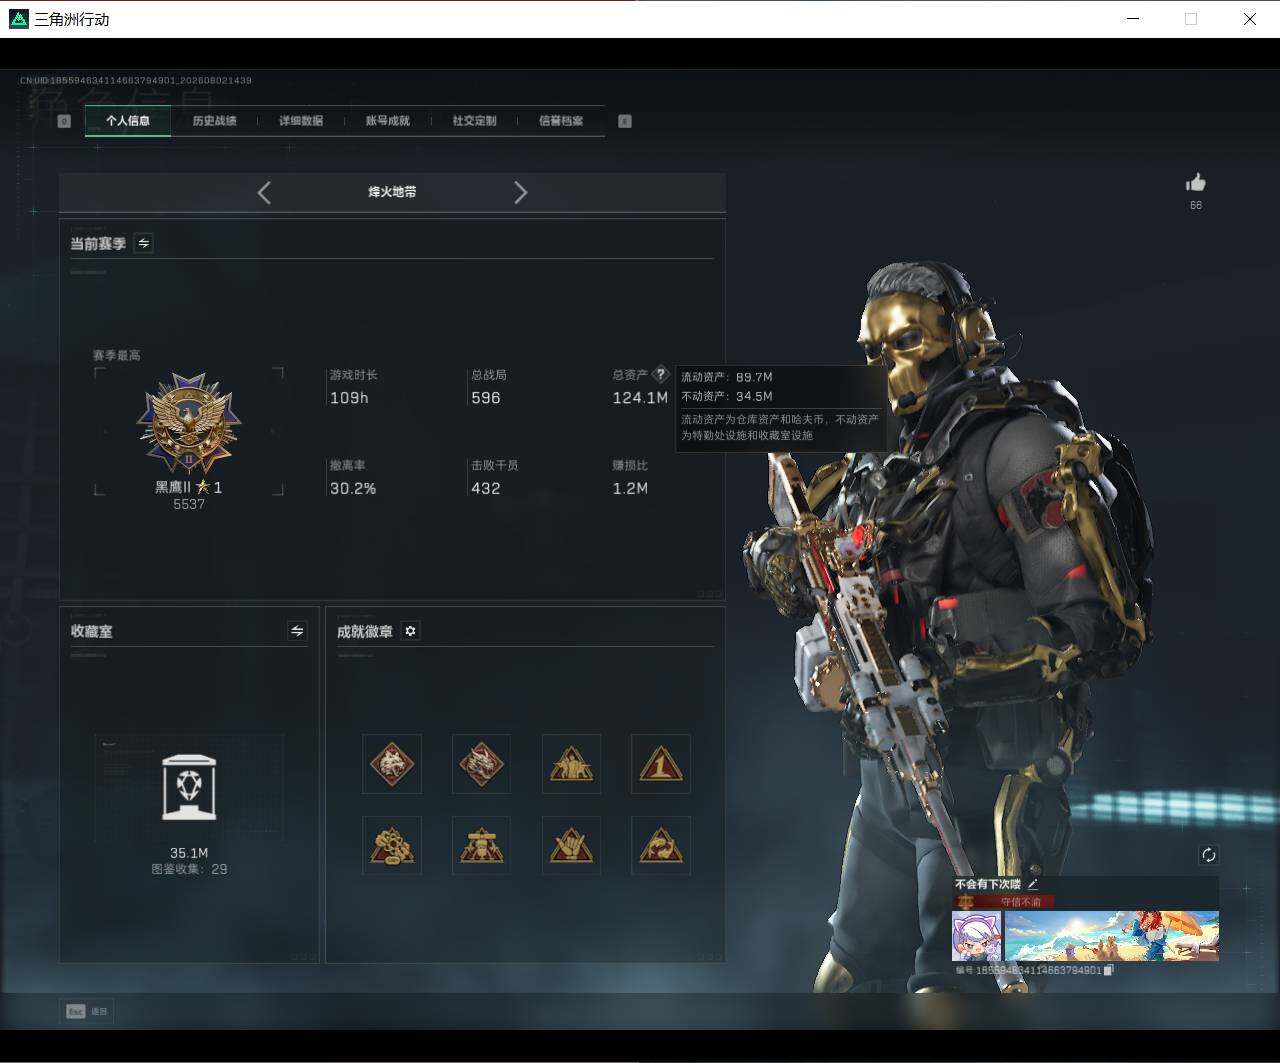1280x1063 pixels.
Task: Click the player avatar thumbnail
Action: coord(976,936)
